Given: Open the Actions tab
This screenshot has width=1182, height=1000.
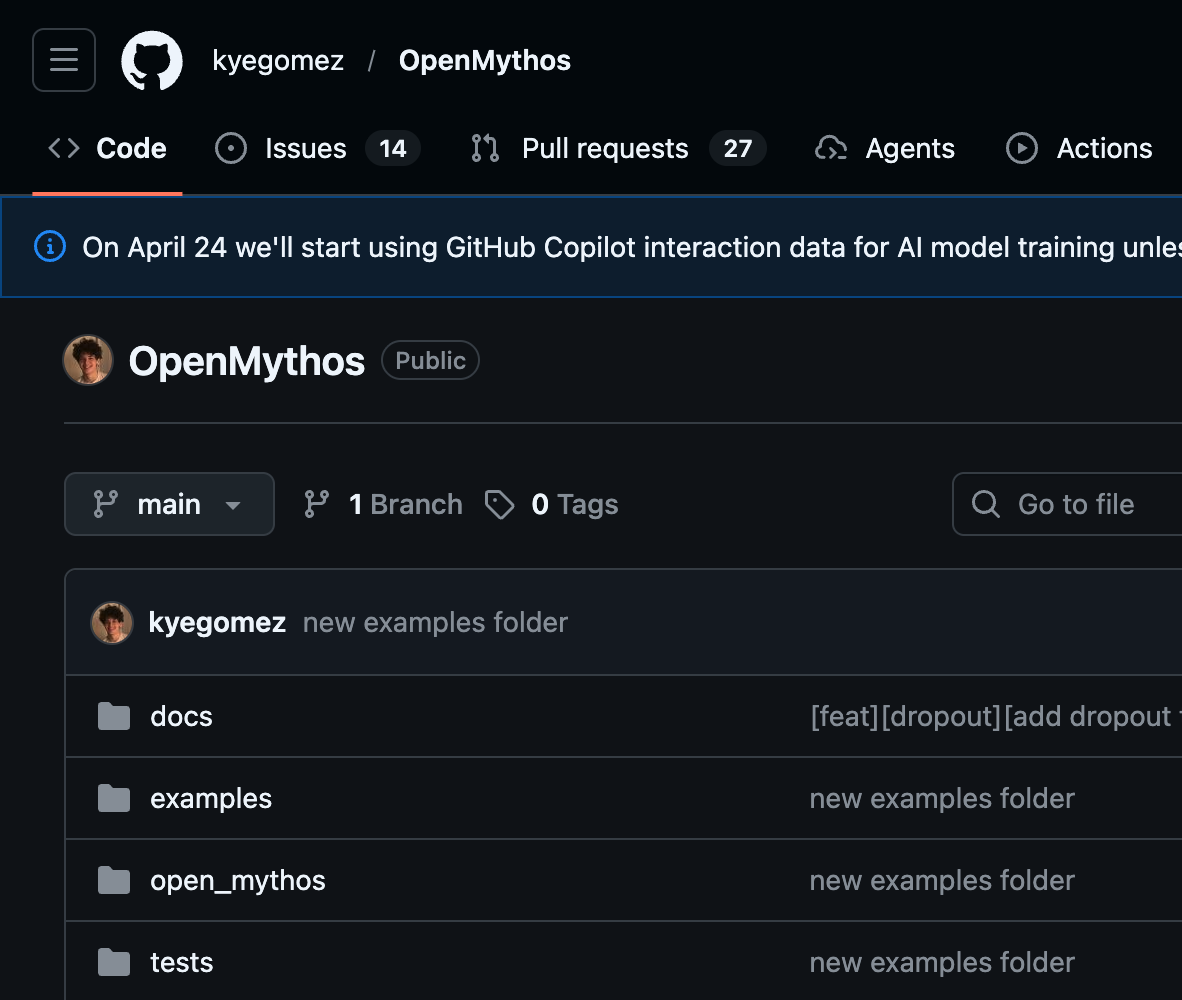Looking at the screenshot, I should click(x=1079, y=148).
